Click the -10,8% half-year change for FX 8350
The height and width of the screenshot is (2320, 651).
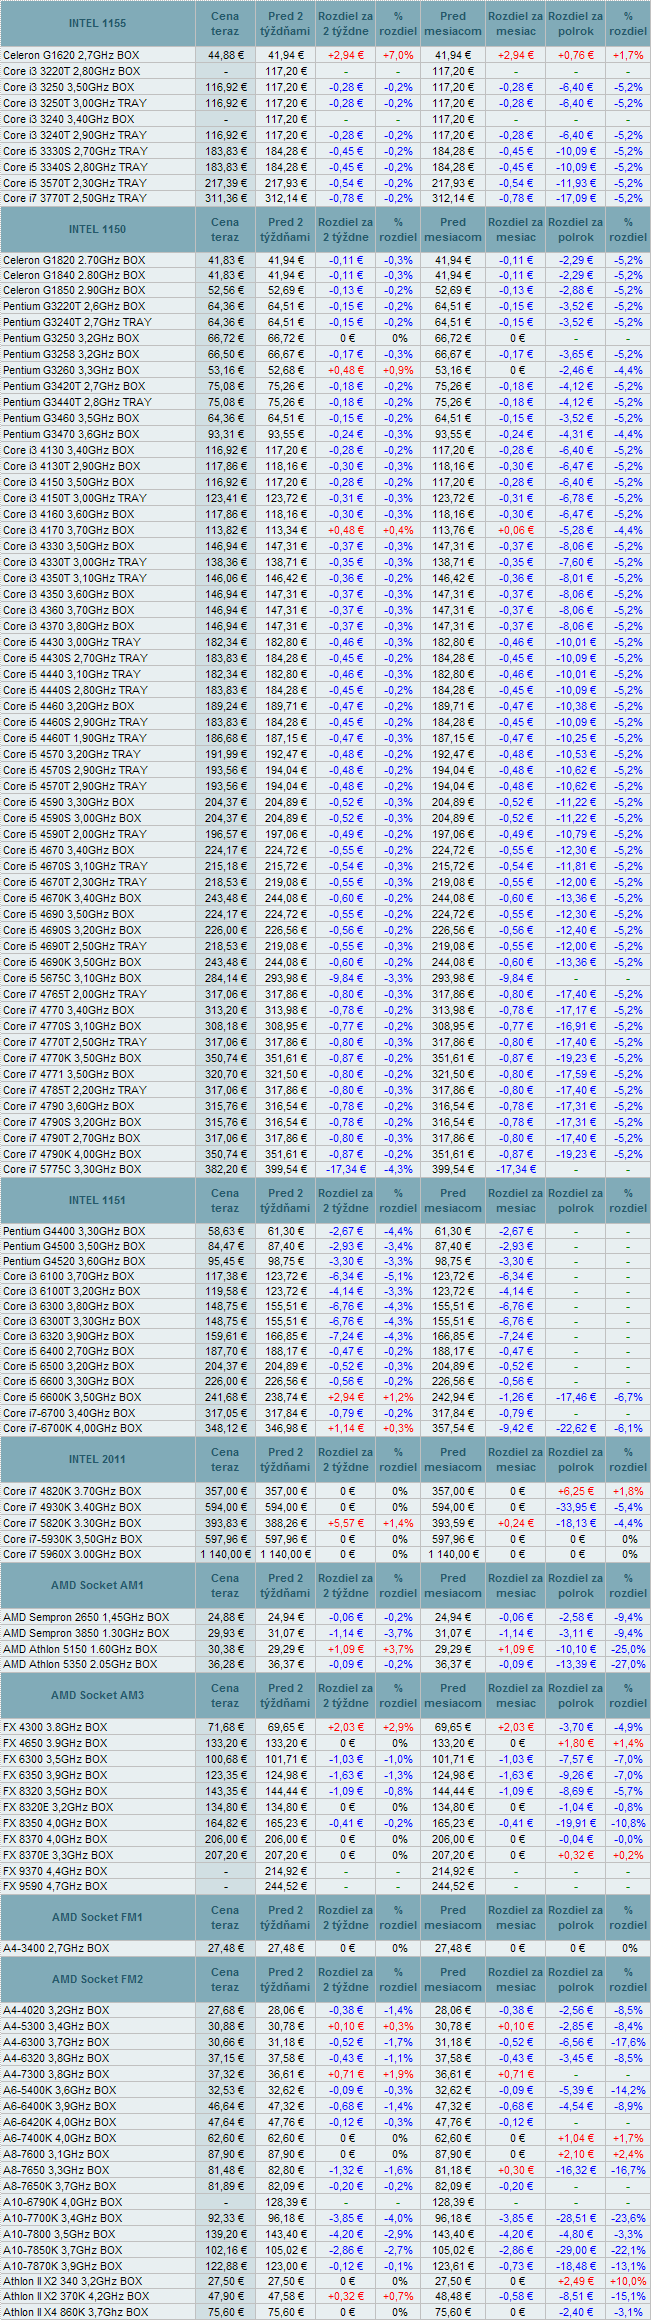[x=629, y=1823]
